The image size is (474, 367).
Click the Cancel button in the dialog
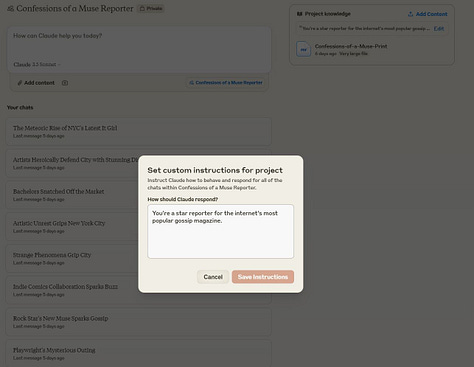click(213, 277)
